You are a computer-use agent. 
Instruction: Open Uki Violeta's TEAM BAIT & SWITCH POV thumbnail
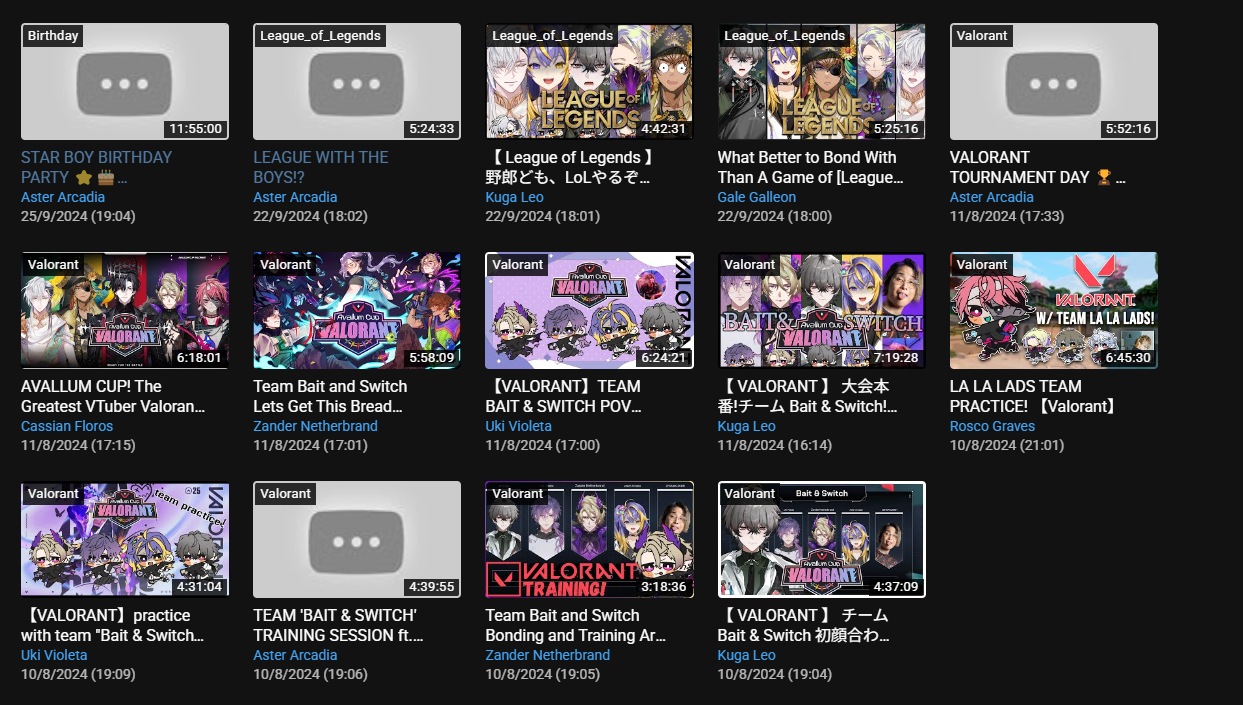pos(589,310)
